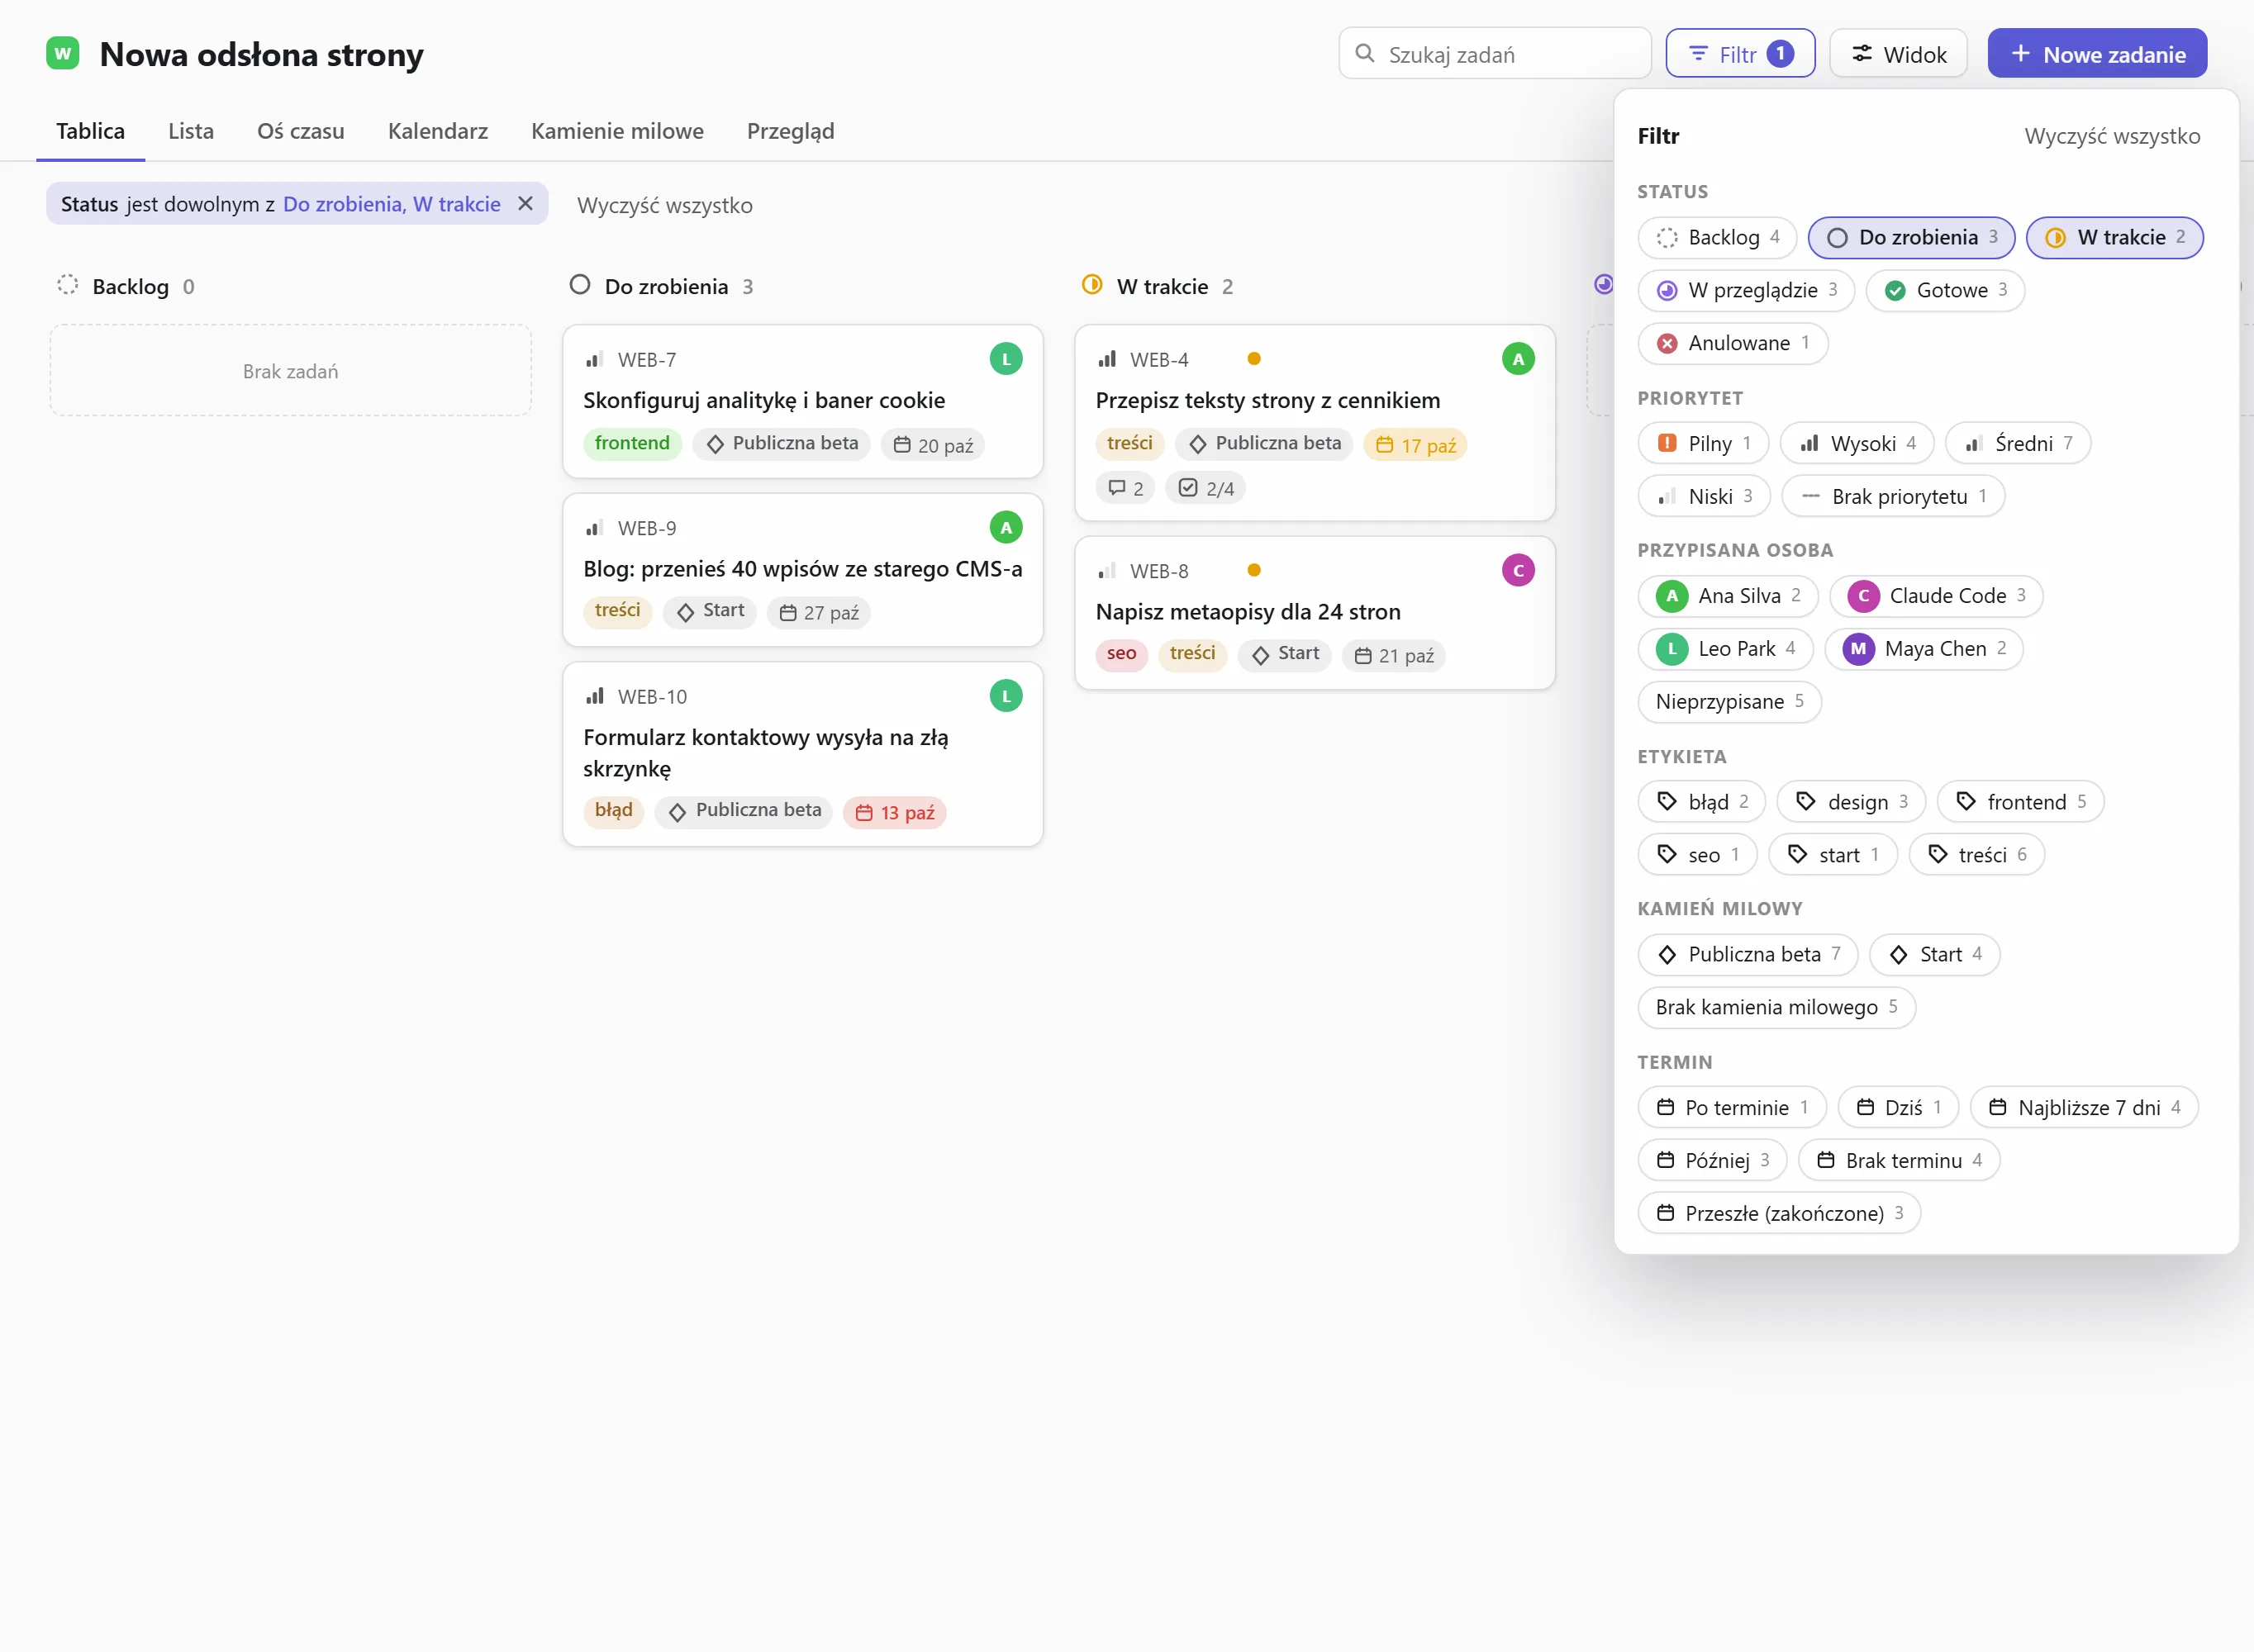Close the Filtr dropdown button

(x=1740, y=53)
